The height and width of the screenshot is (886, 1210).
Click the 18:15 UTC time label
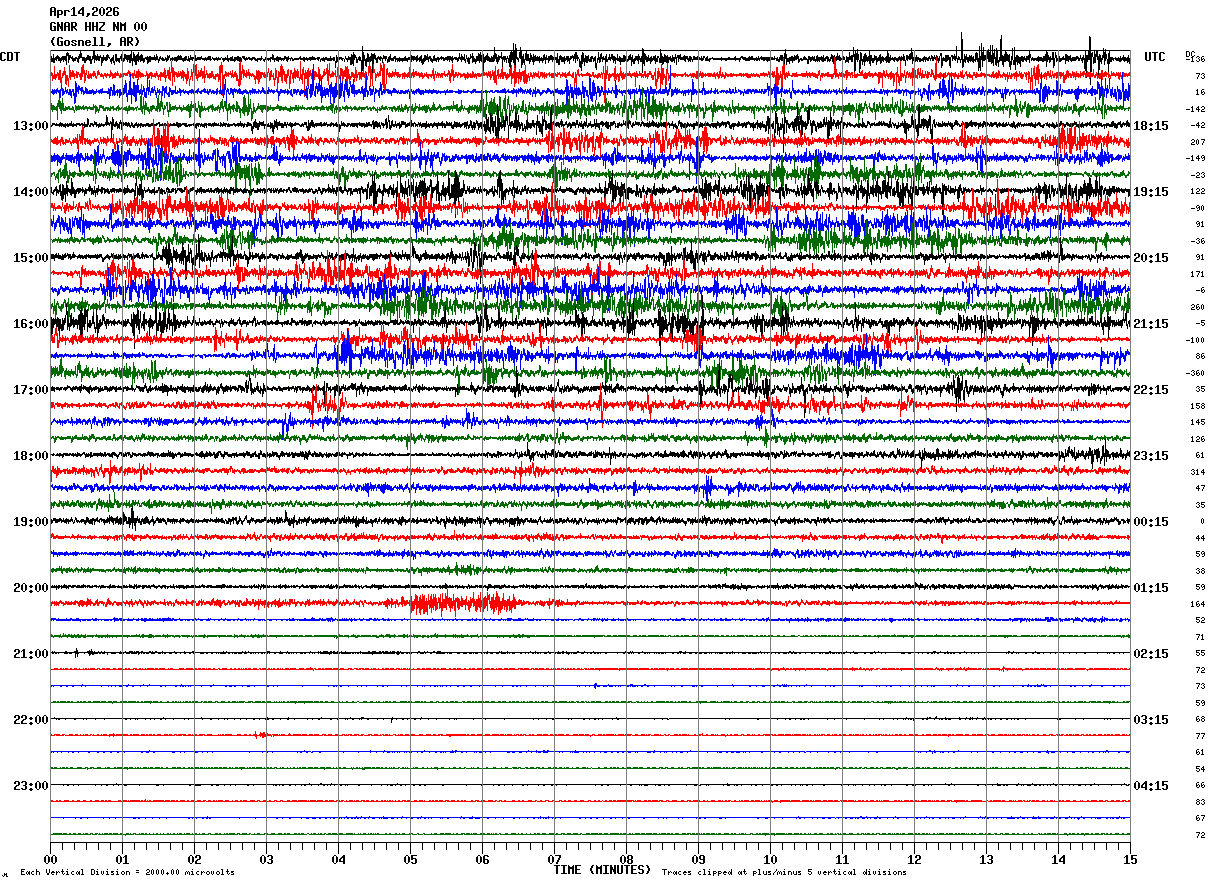tap(1151, 126)
